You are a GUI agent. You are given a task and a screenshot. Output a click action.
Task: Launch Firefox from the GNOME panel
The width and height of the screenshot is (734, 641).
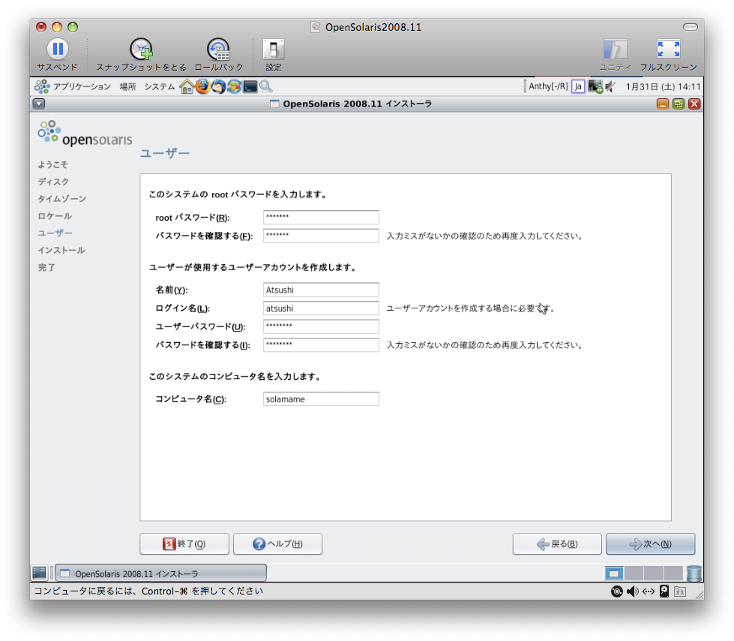[x=203, y=87]
